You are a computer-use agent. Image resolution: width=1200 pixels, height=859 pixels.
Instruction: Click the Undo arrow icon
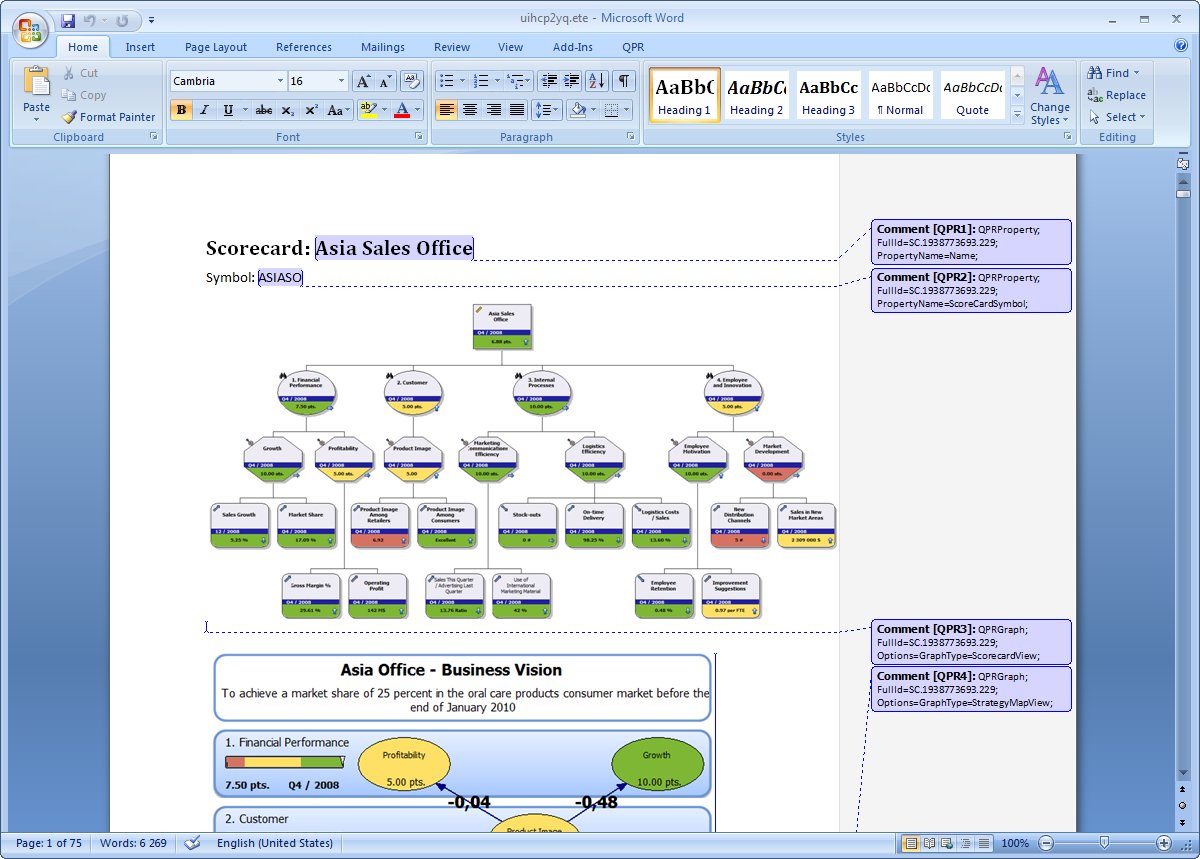coord(90,20)
